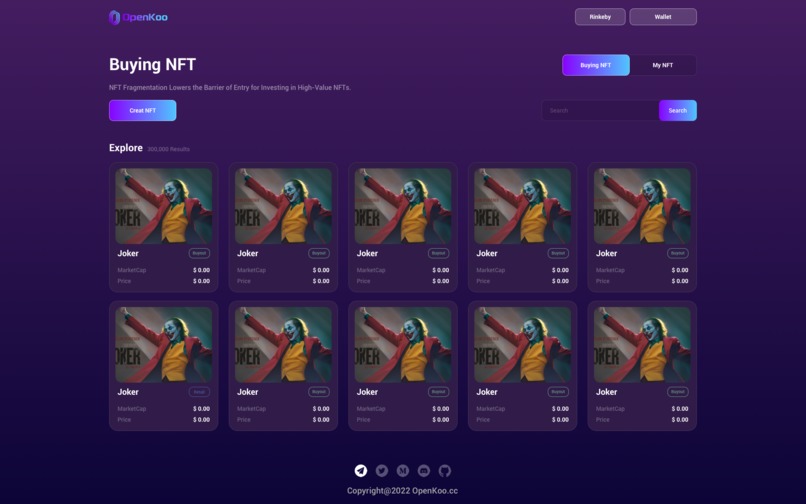Click Buyout on the fifth bottom-row Joker card

click(677, 392)
